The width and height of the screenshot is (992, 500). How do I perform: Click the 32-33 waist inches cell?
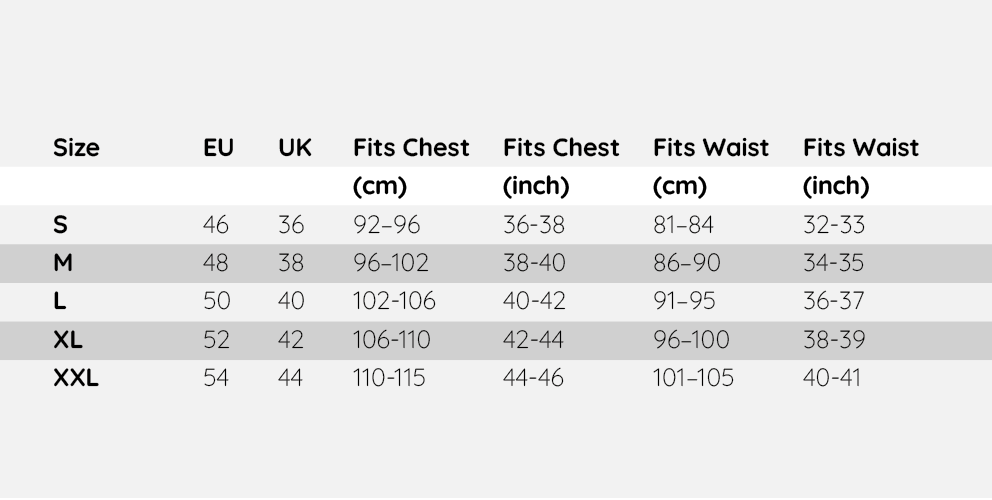click(834, 225)
